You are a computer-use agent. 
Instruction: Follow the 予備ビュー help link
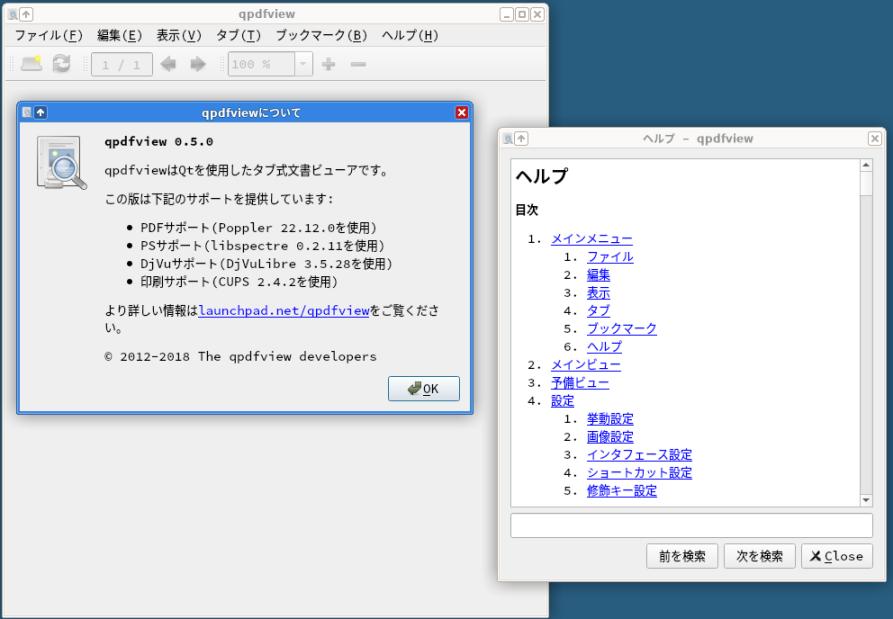[x=580, y=383]
